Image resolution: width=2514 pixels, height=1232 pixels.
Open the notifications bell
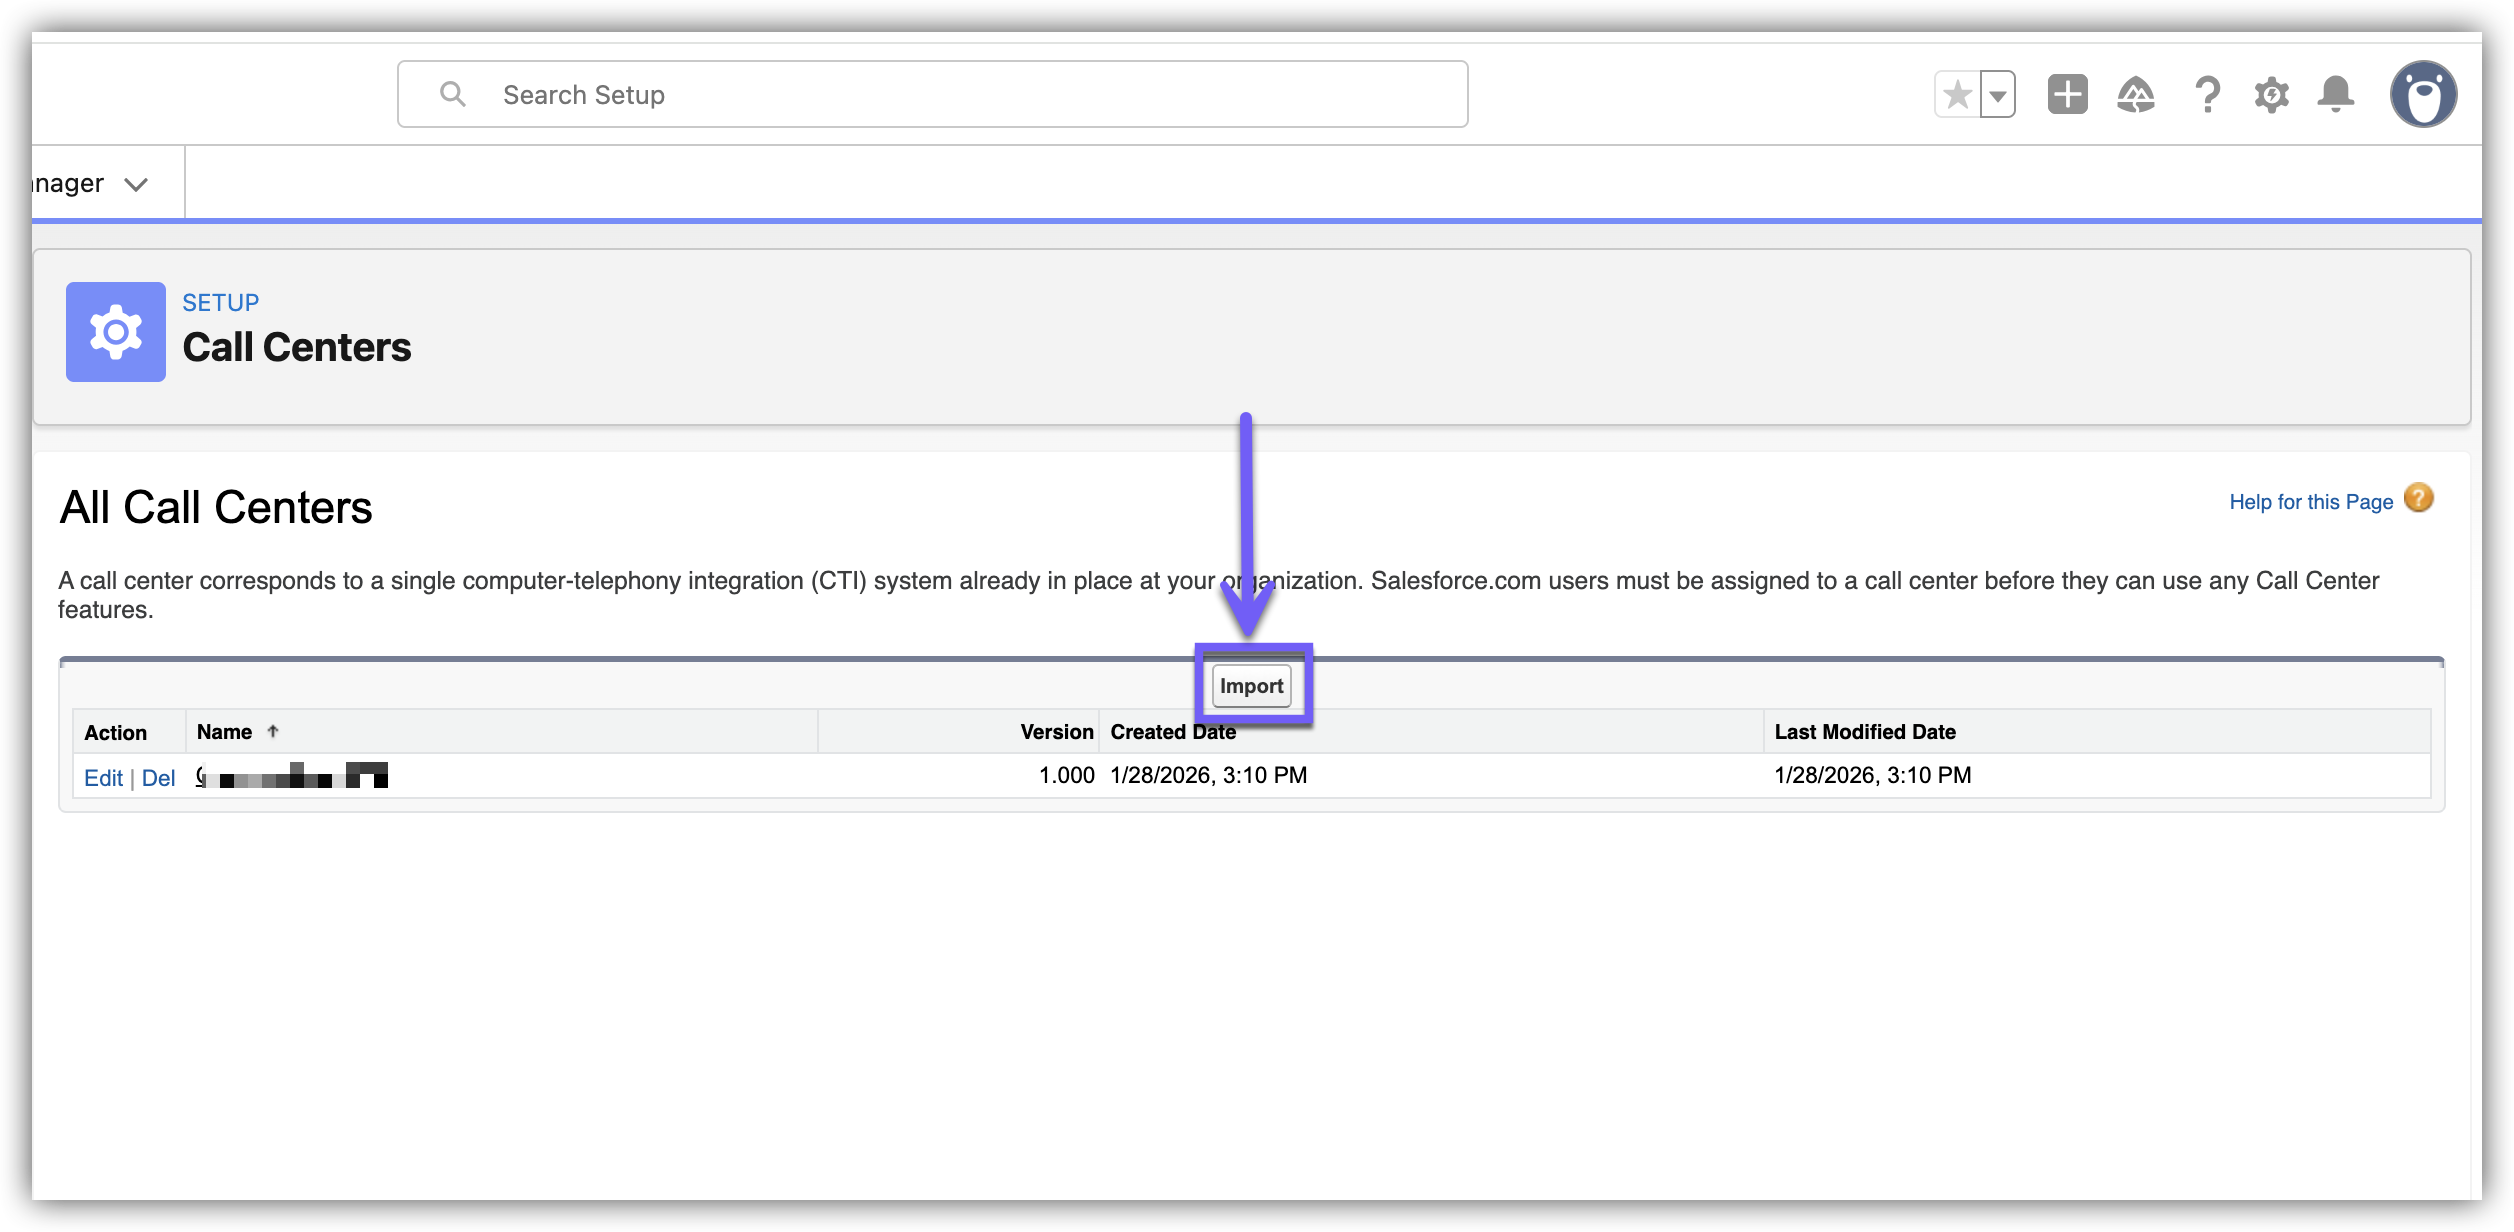2335,95
